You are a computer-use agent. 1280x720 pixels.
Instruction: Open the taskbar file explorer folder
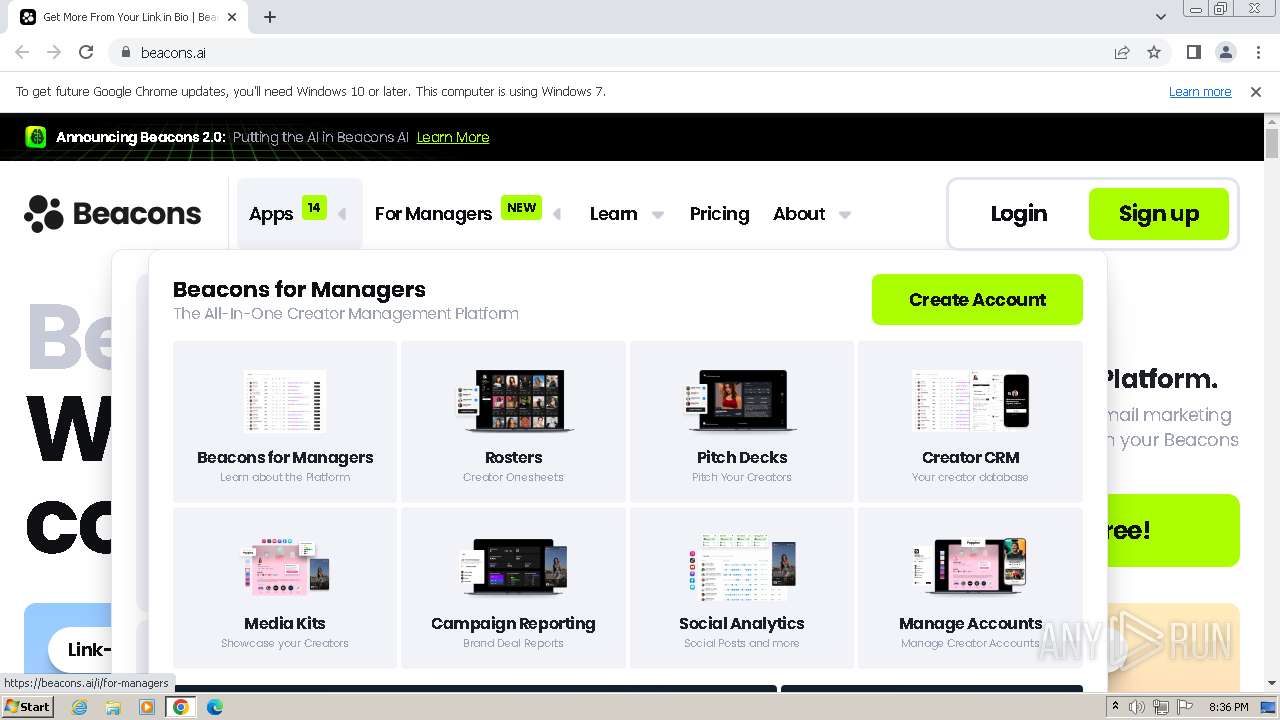point(113,707)
